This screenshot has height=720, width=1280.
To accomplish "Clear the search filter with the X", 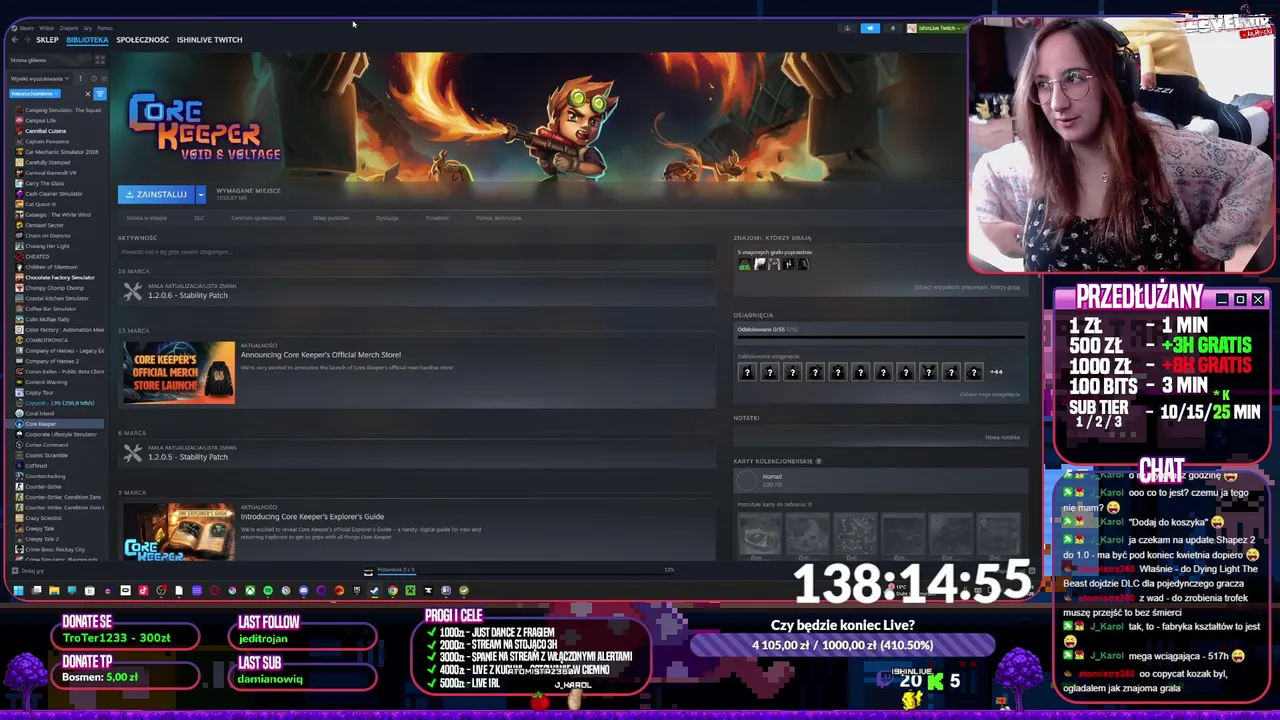I will point(88,94).
